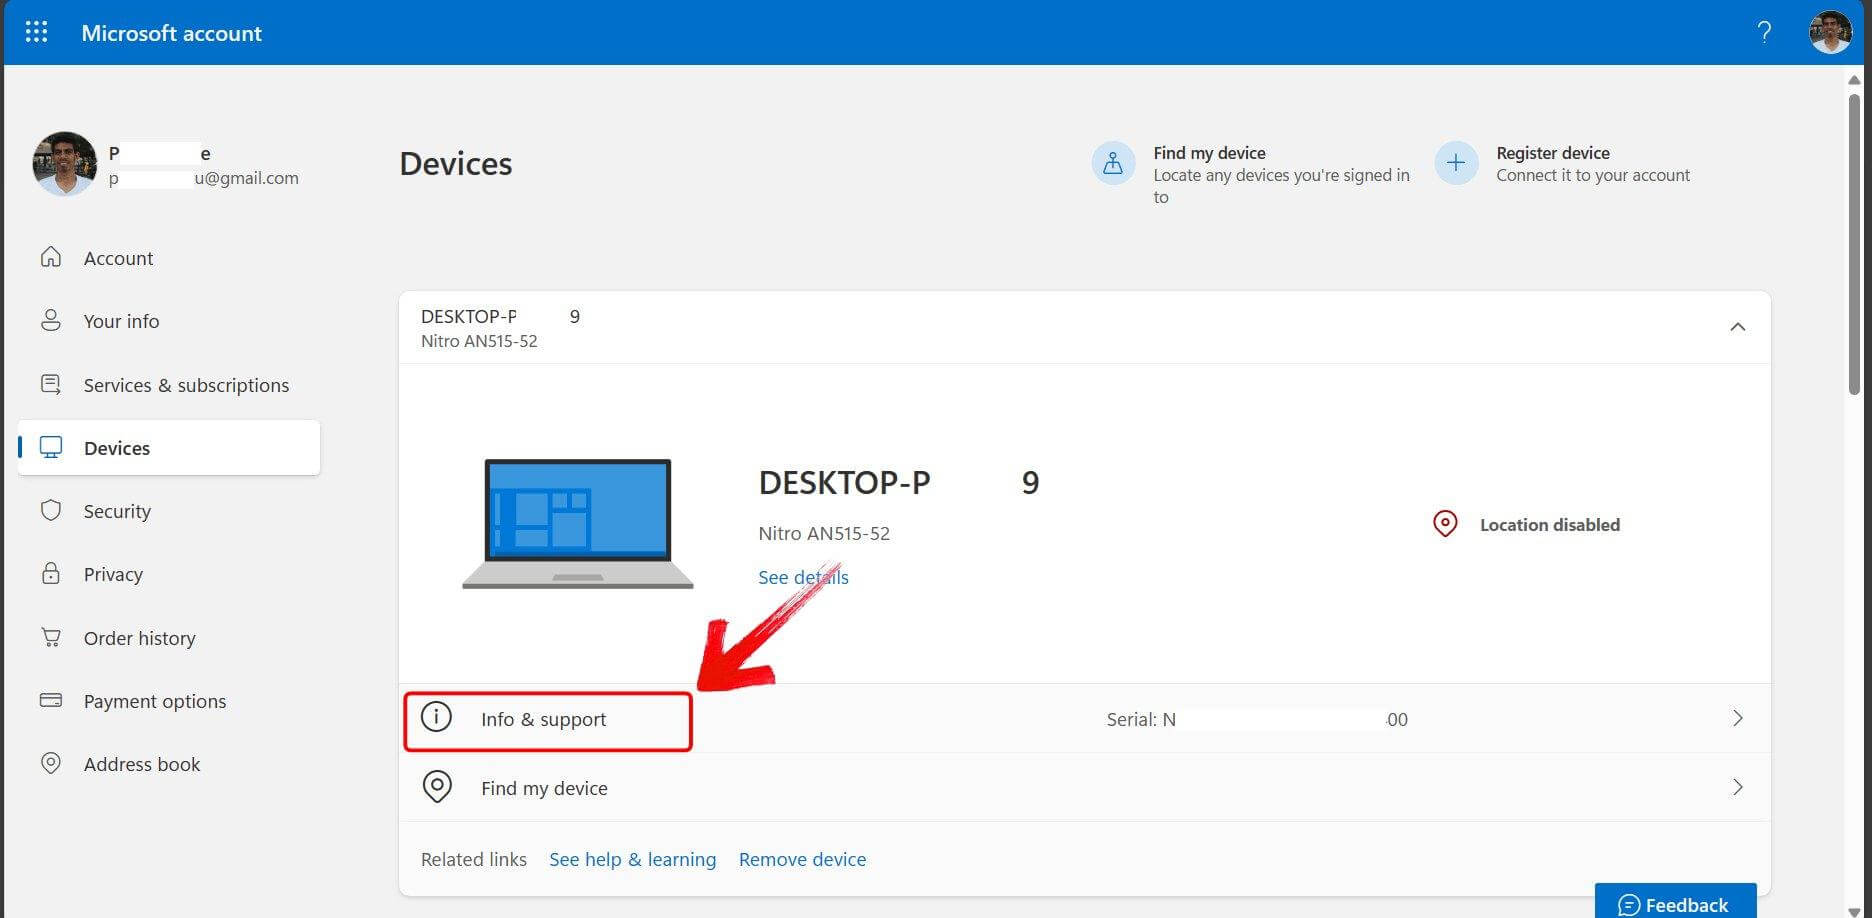This screenshot has width=1872, height=918.
Task: Click the red Location disabled pin icon
Action: click(1445, 524)
